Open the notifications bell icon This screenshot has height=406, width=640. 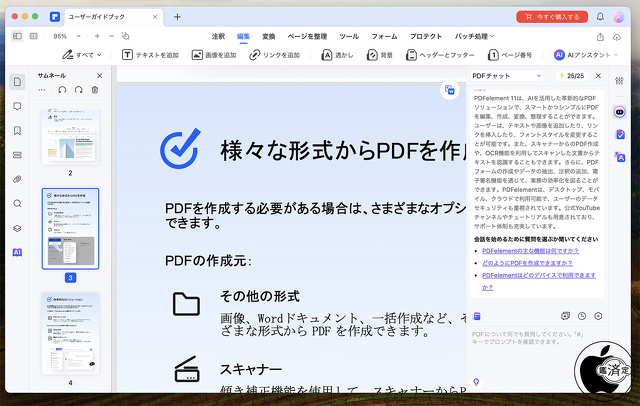(600, 17)
